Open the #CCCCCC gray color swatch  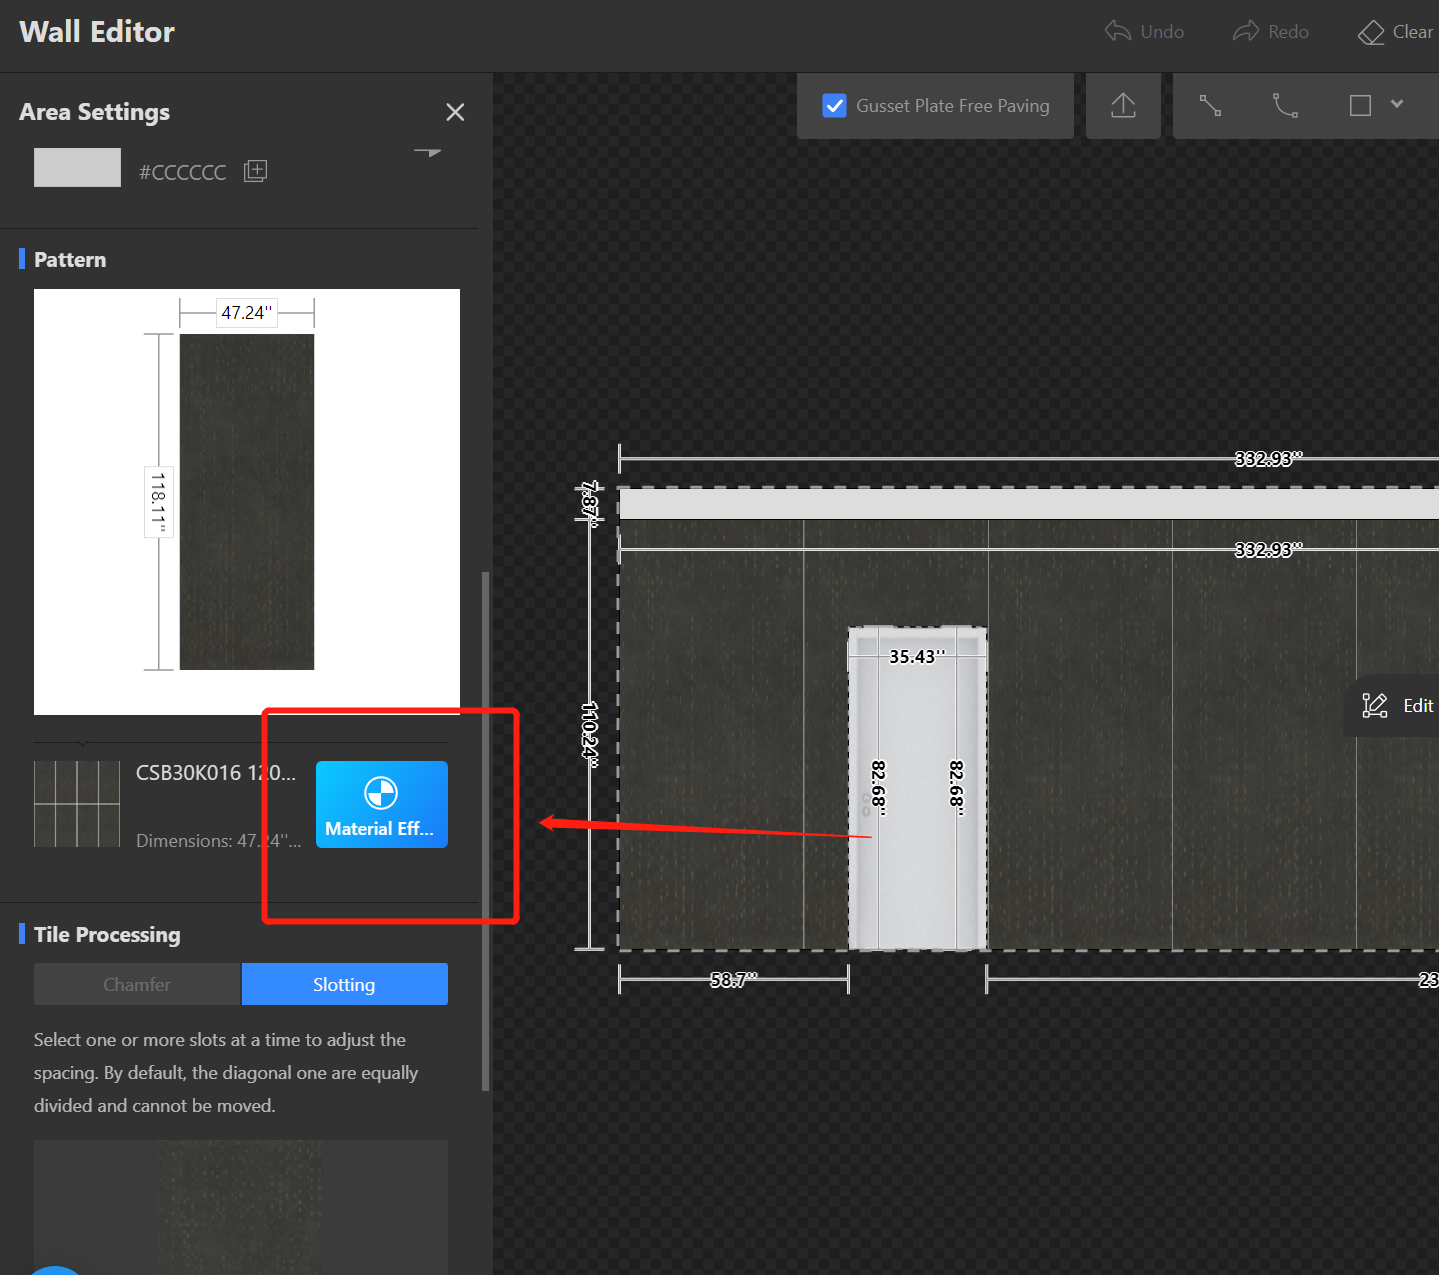click(77, 168)
